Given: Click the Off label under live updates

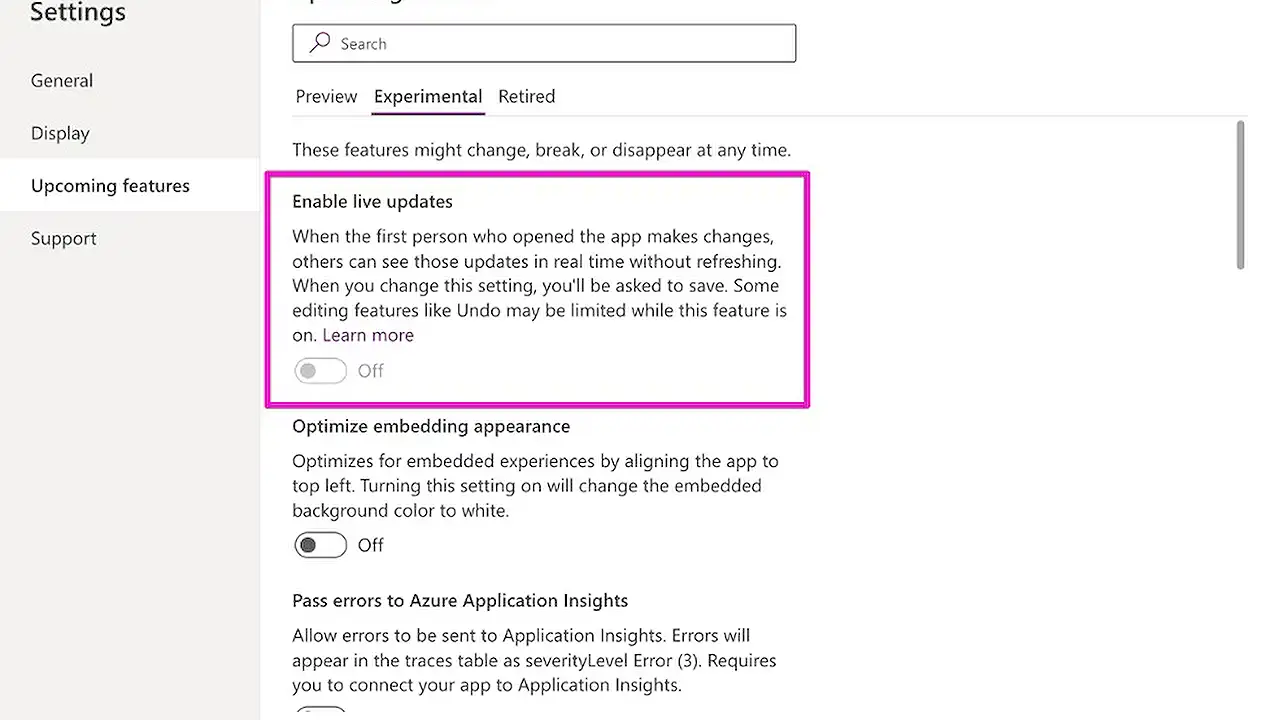Looking at the screenshot, I should coord(371,371).
